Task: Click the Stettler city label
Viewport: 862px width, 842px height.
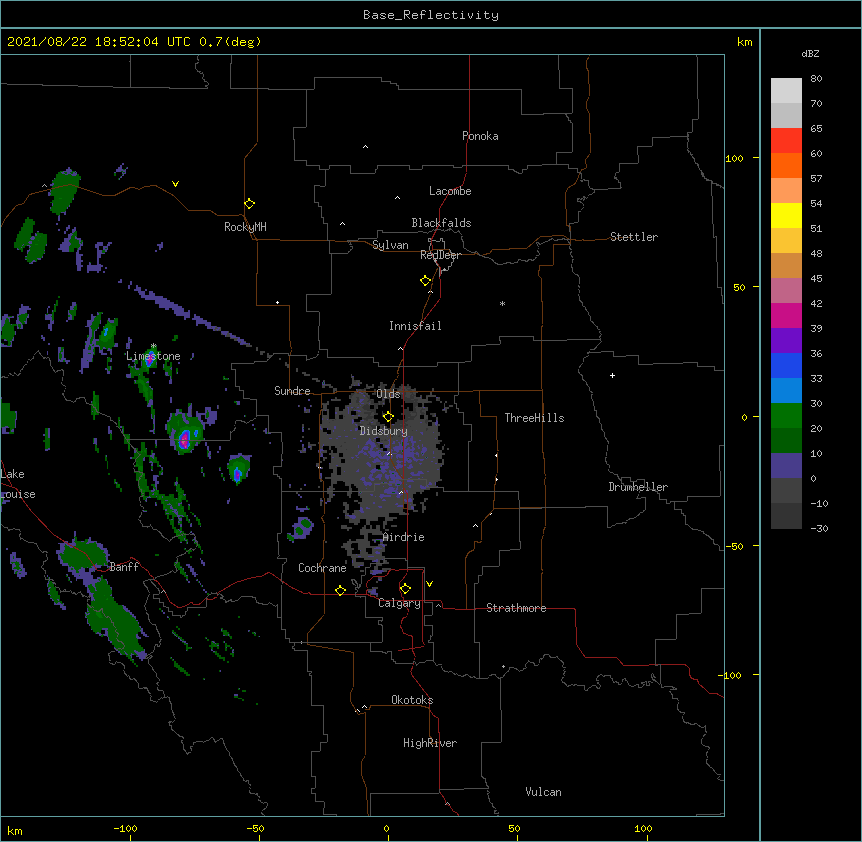Action: [x=634, y=237]
